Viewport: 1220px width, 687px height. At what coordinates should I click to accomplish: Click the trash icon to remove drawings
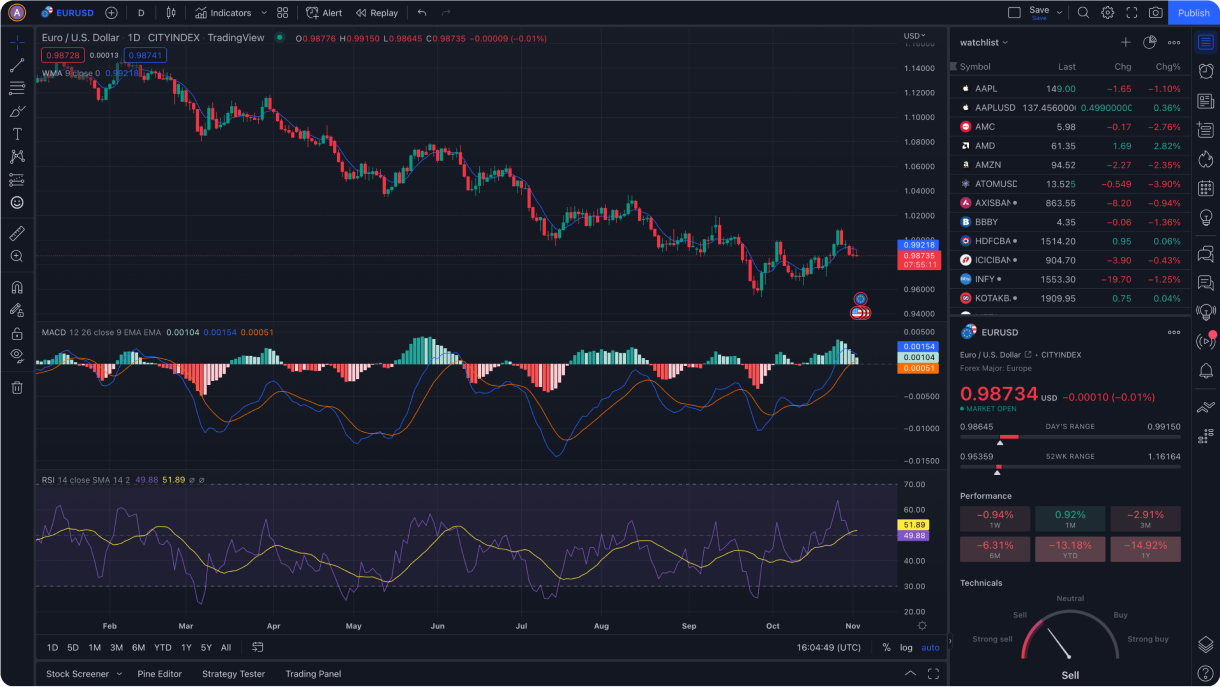click(x=17, y=388)
